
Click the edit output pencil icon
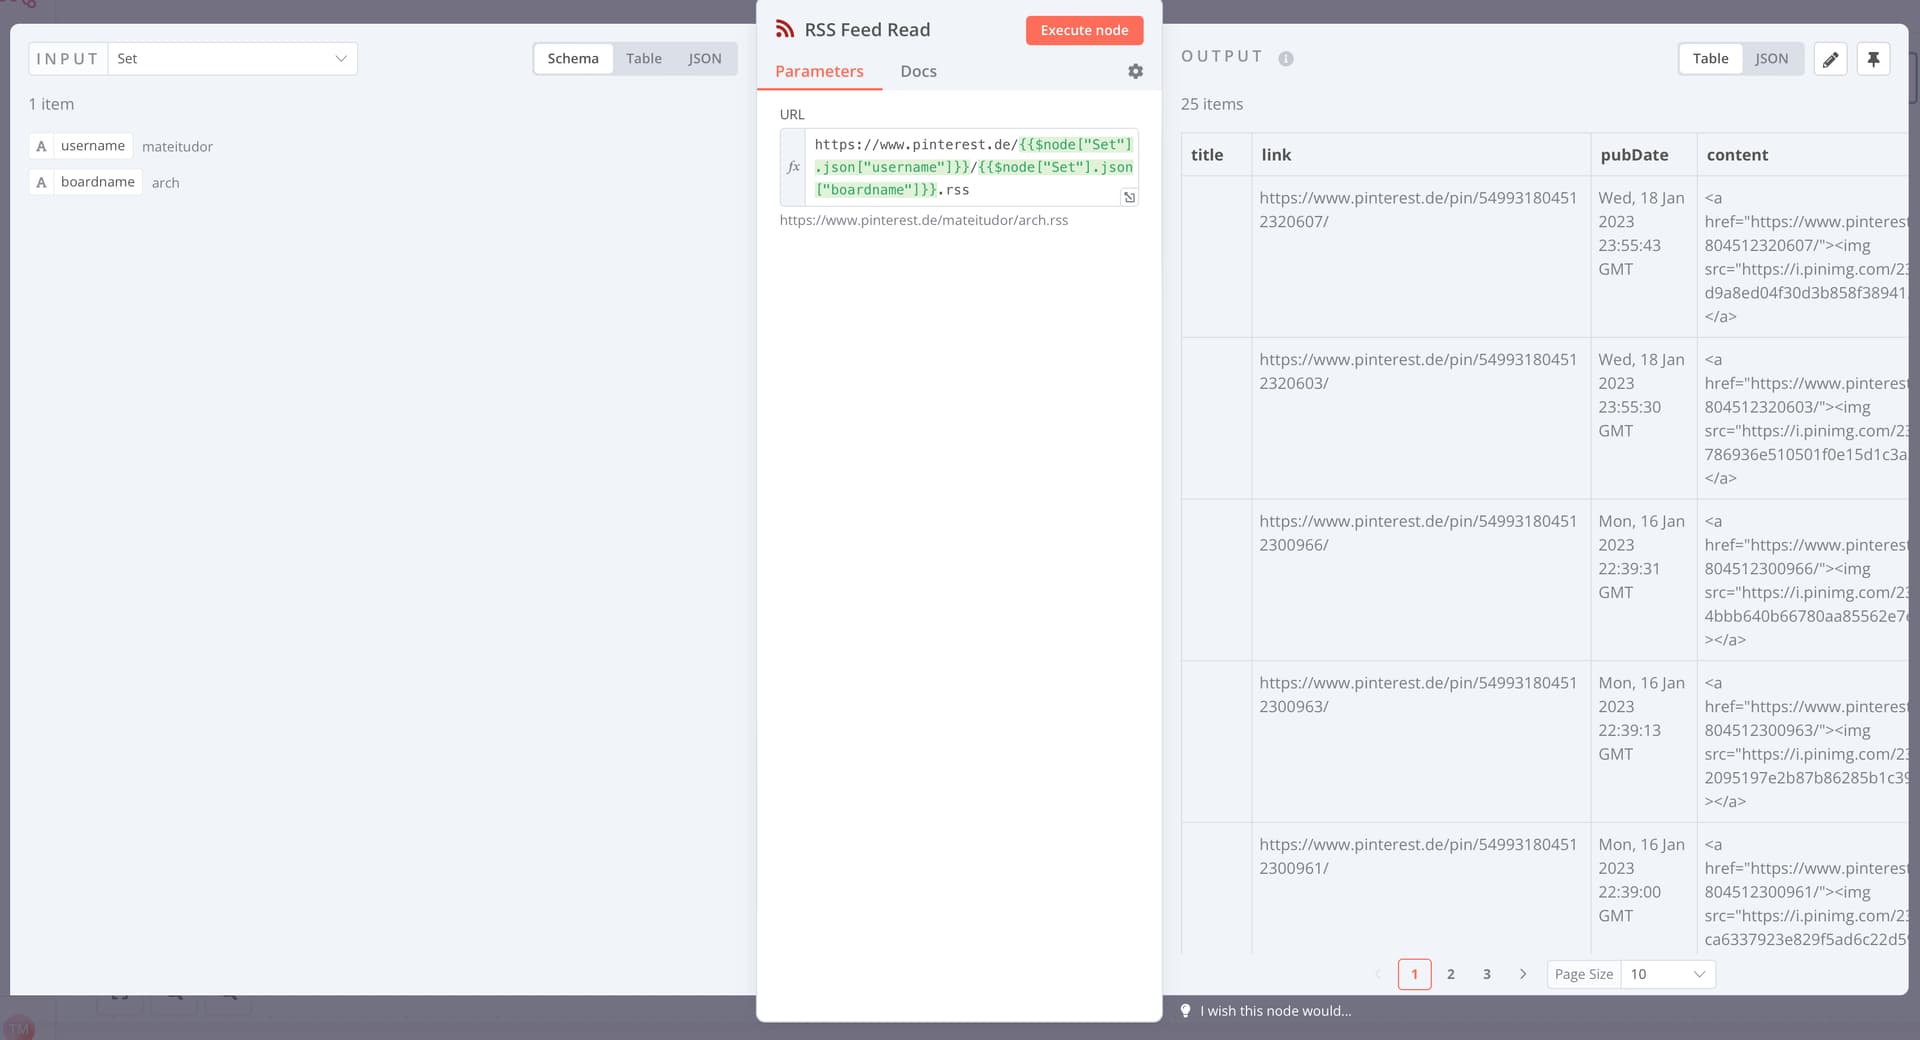(1830, 59)
